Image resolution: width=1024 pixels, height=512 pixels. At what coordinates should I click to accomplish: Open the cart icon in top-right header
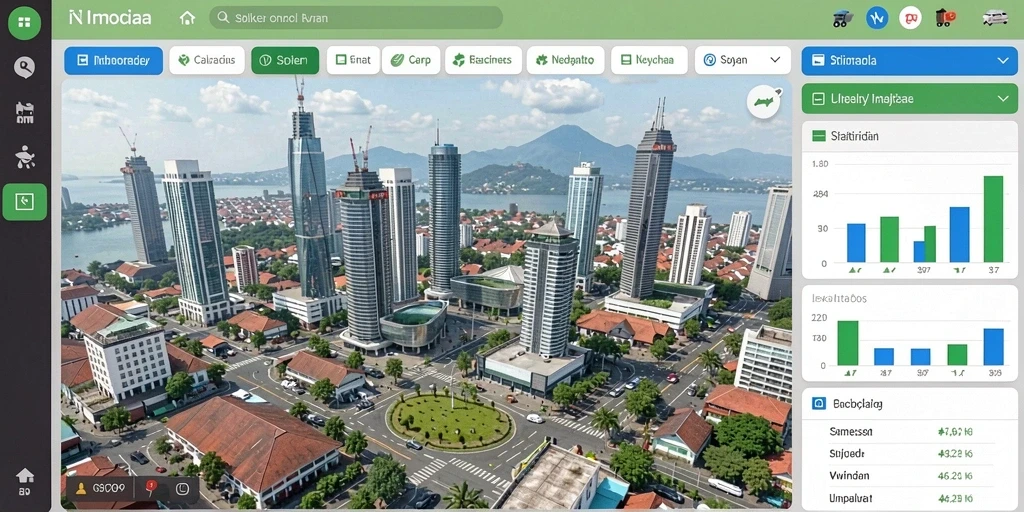pos(843,18)
